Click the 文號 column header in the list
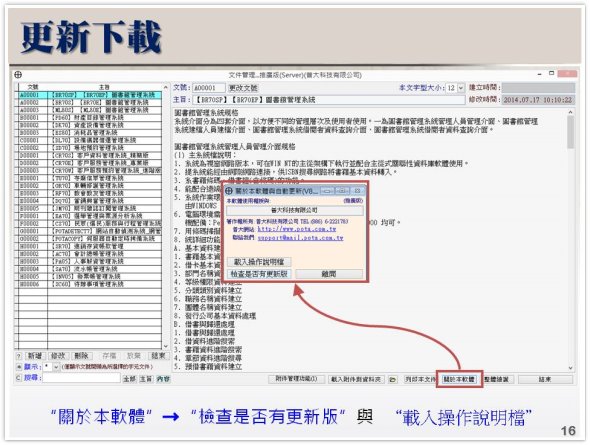590x445 pixels. (33, 87)
